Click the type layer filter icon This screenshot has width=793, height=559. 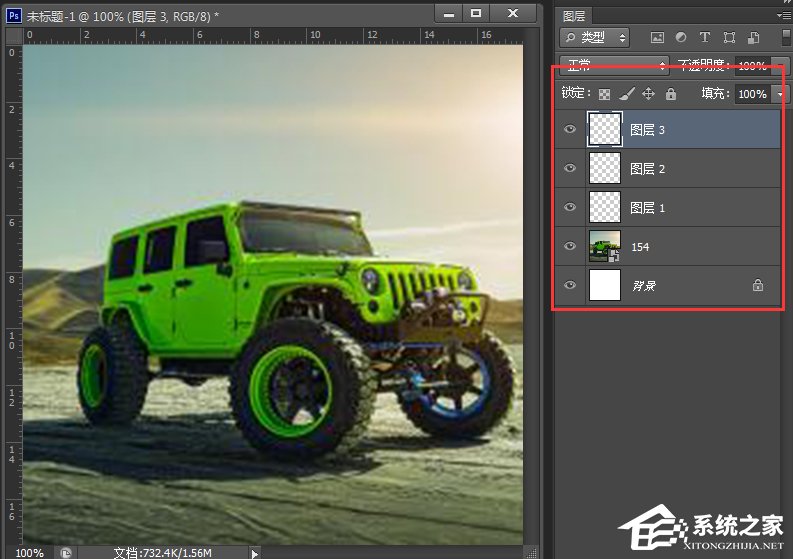(704, 37)
